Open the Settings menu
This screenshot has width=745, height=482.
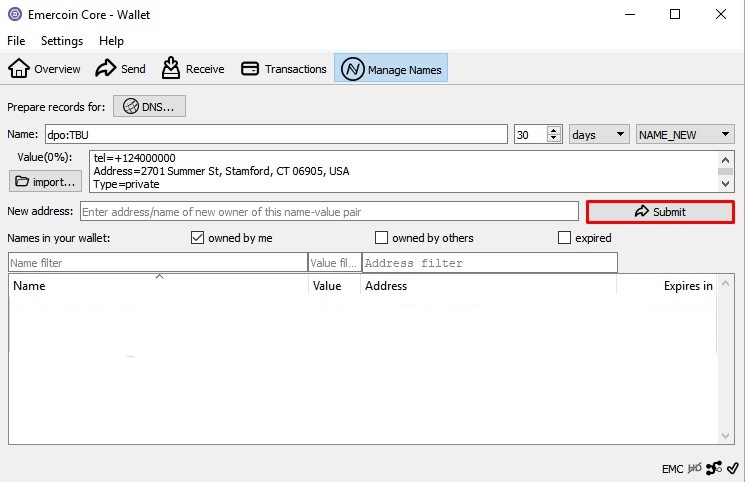click(62, 41)
